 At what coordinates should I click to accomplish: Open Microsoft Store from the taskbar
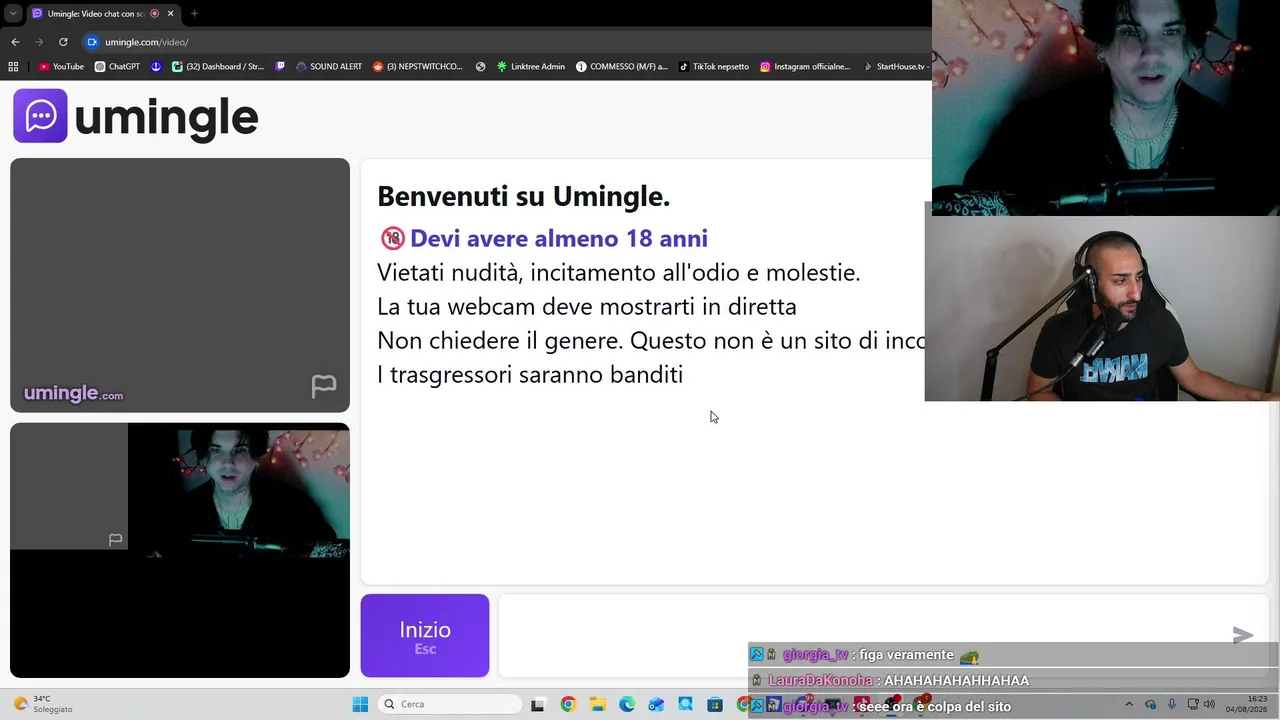(x=715, y=704)
